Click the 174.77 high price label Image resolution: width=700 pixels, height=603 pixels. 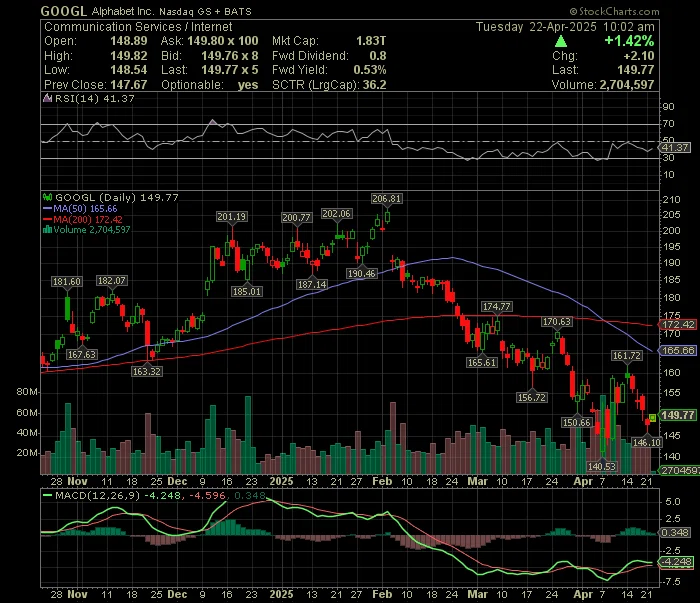point(496,307)
